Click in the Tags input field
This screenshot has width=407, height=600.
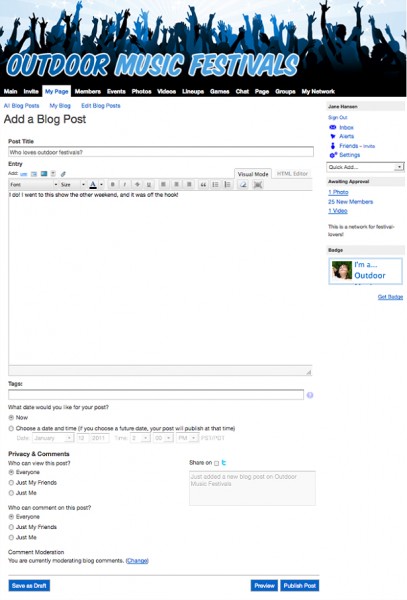(x=156, y=395)
